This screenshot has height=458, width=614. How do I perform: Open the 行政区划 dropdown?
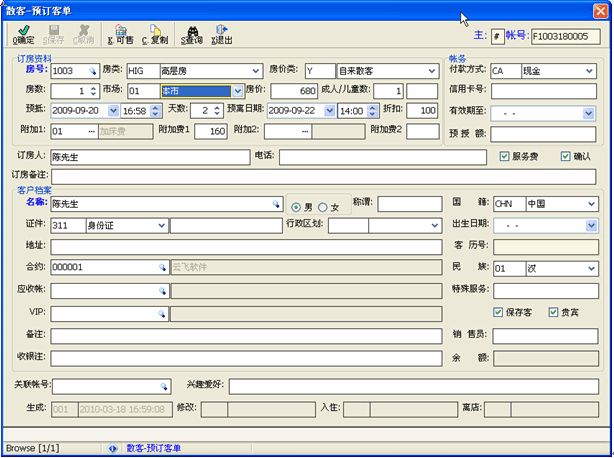click(435, 226)
